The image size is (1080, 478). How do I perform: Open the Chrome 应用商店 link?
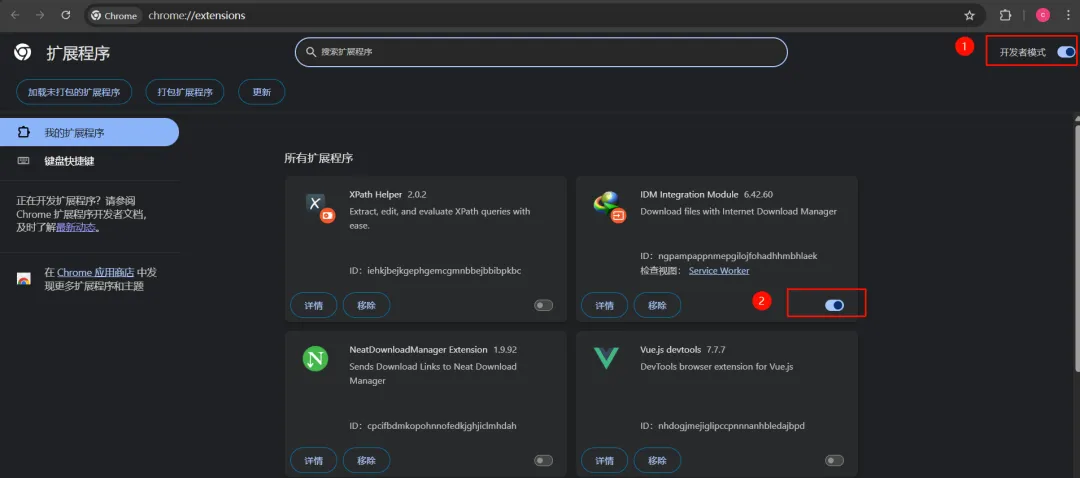tap(96, 273)
